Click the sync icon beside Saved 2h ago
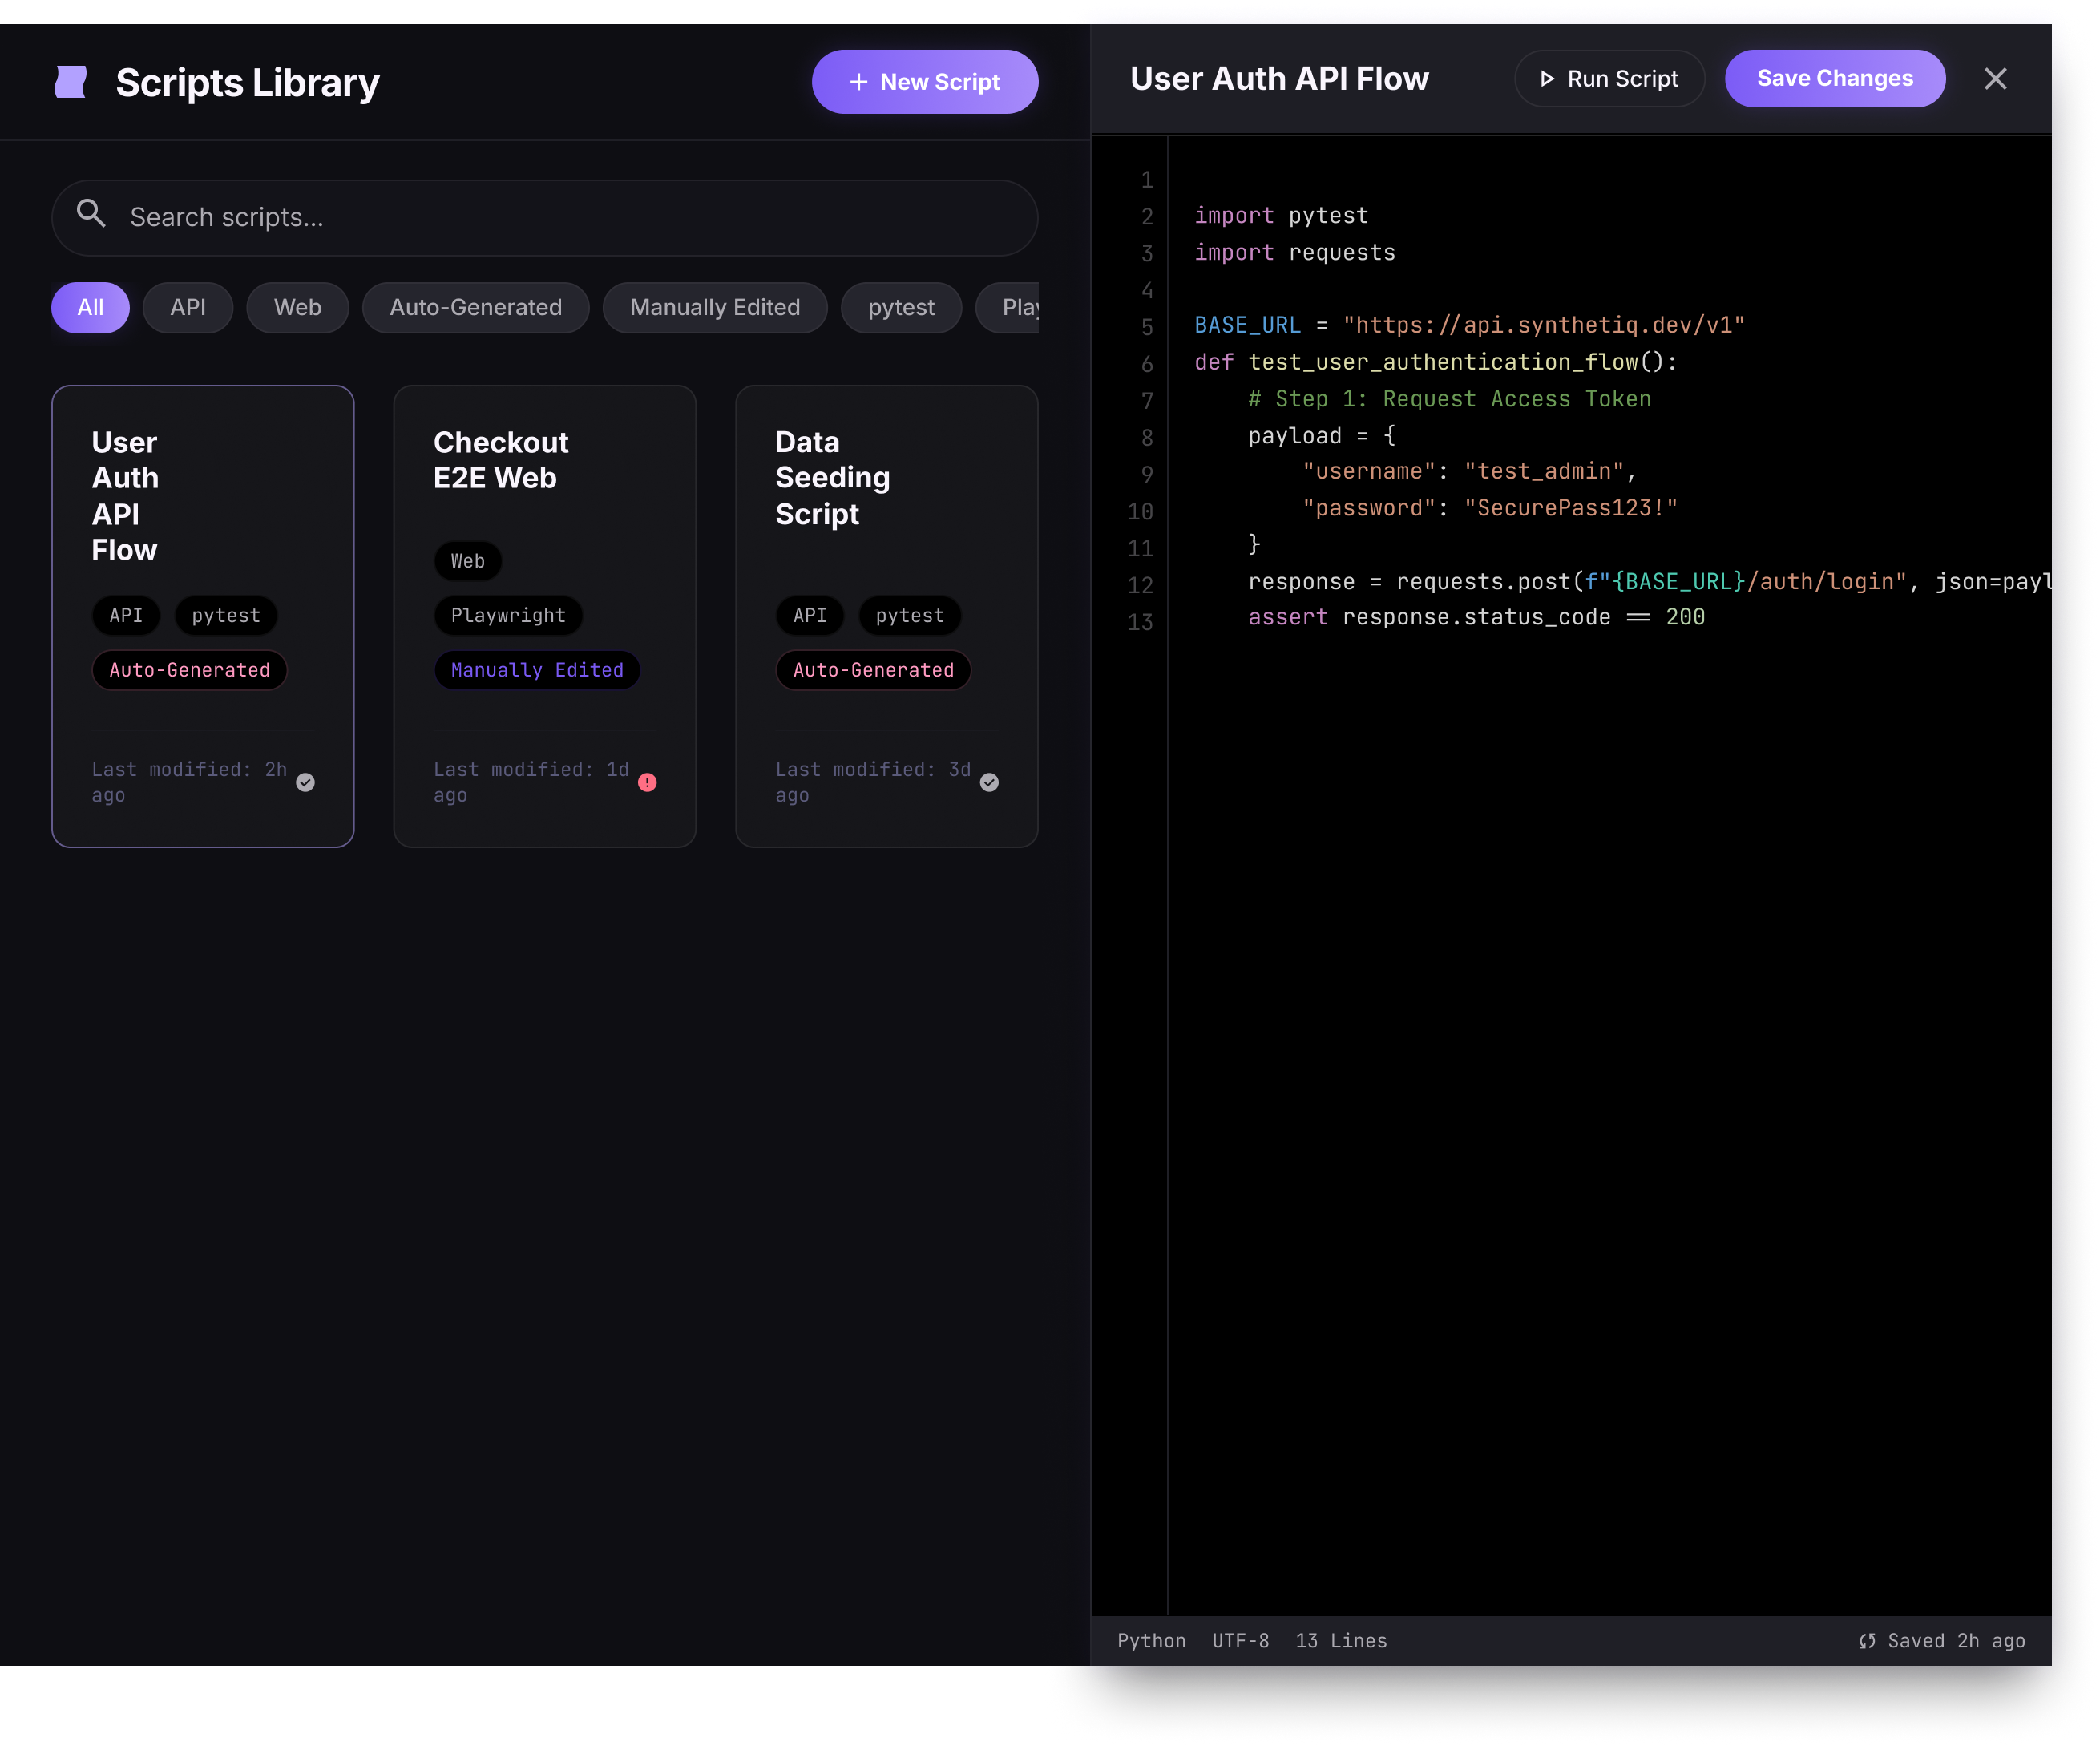This screenshot has width=2100, height=1746. 1866,1640
